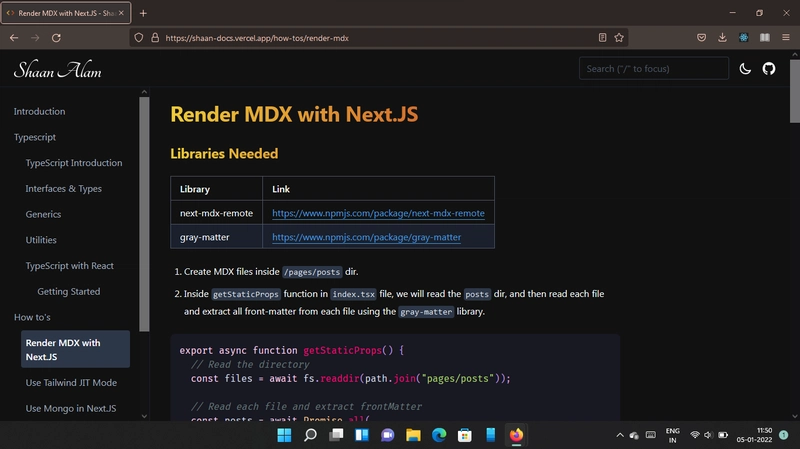This screenshot has width=800, height=449.
Task: Open Use Tailwind JIT Mode page
Action: (x=71, y=383)
